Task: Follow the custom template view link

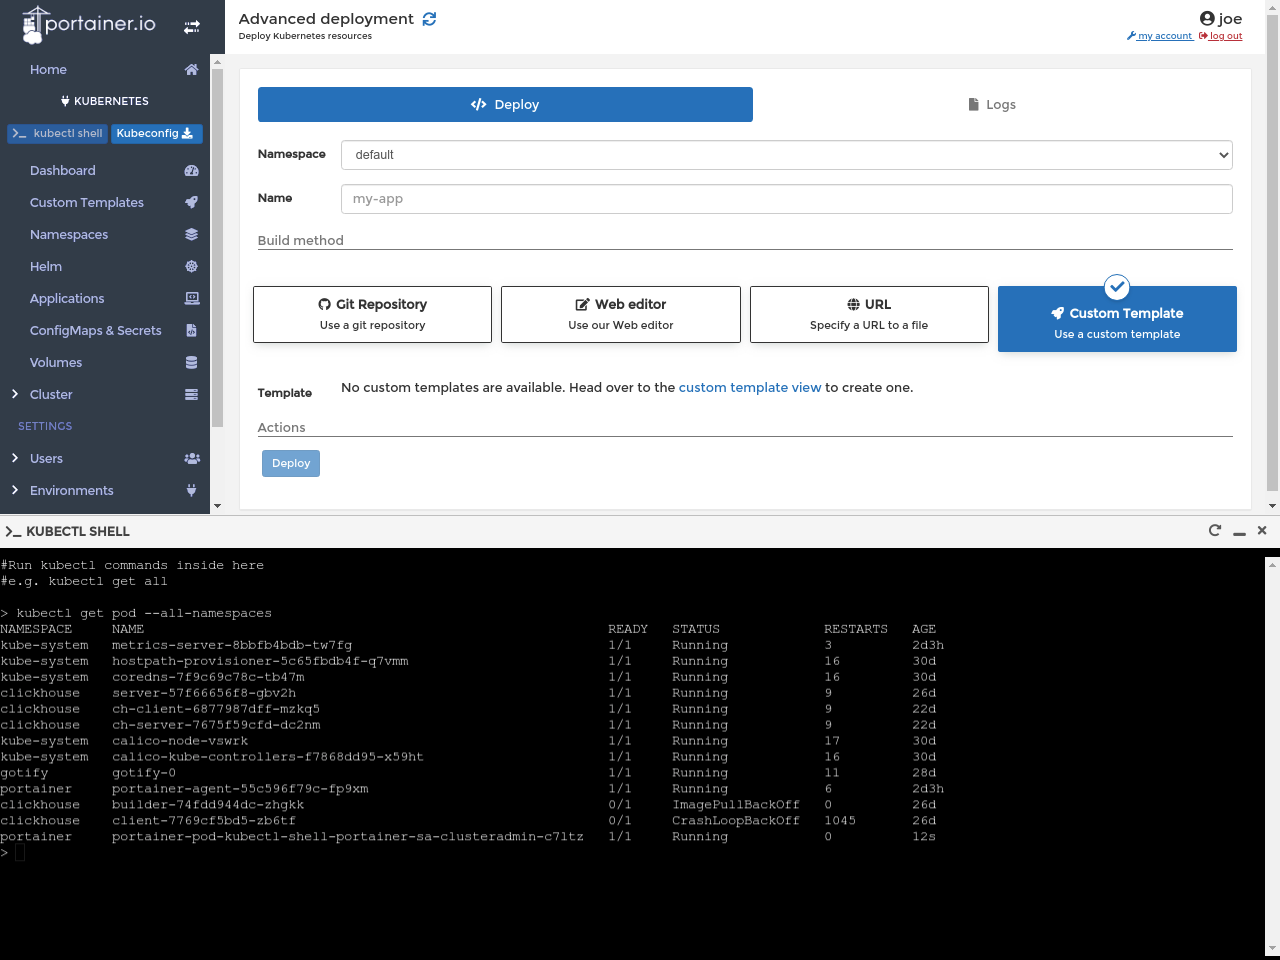Action: point(750,388)
